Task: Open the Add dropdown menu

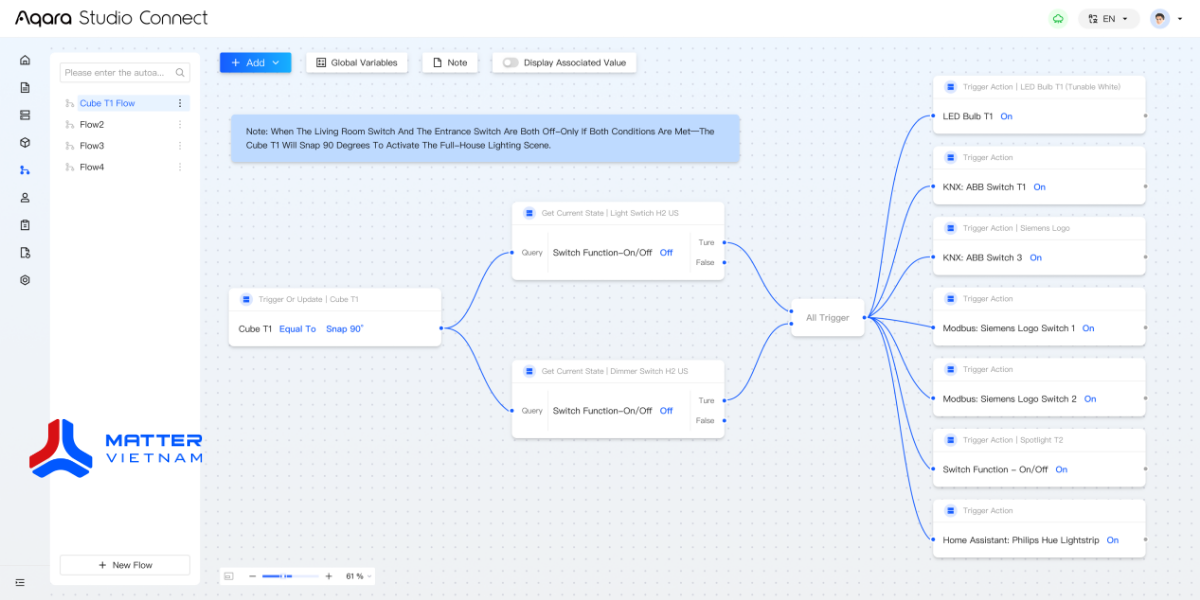Action: pos(256,62)
